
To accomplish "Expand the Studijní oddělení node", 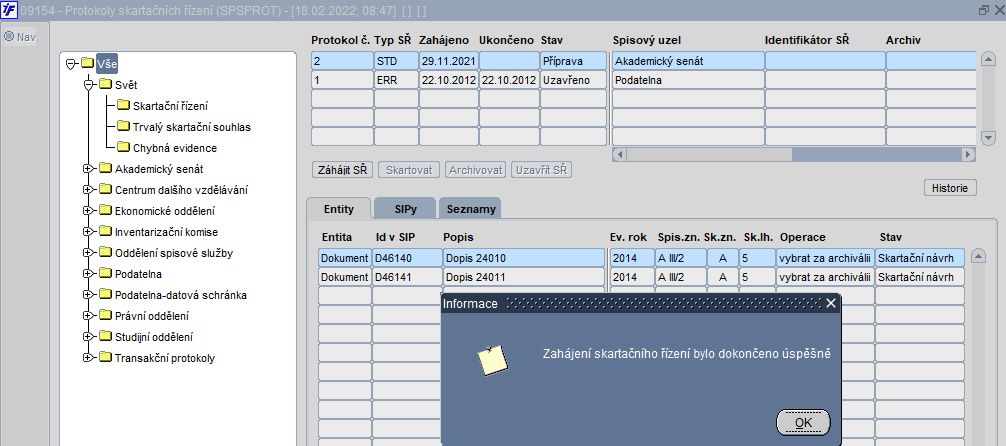I will click(88, 337).
